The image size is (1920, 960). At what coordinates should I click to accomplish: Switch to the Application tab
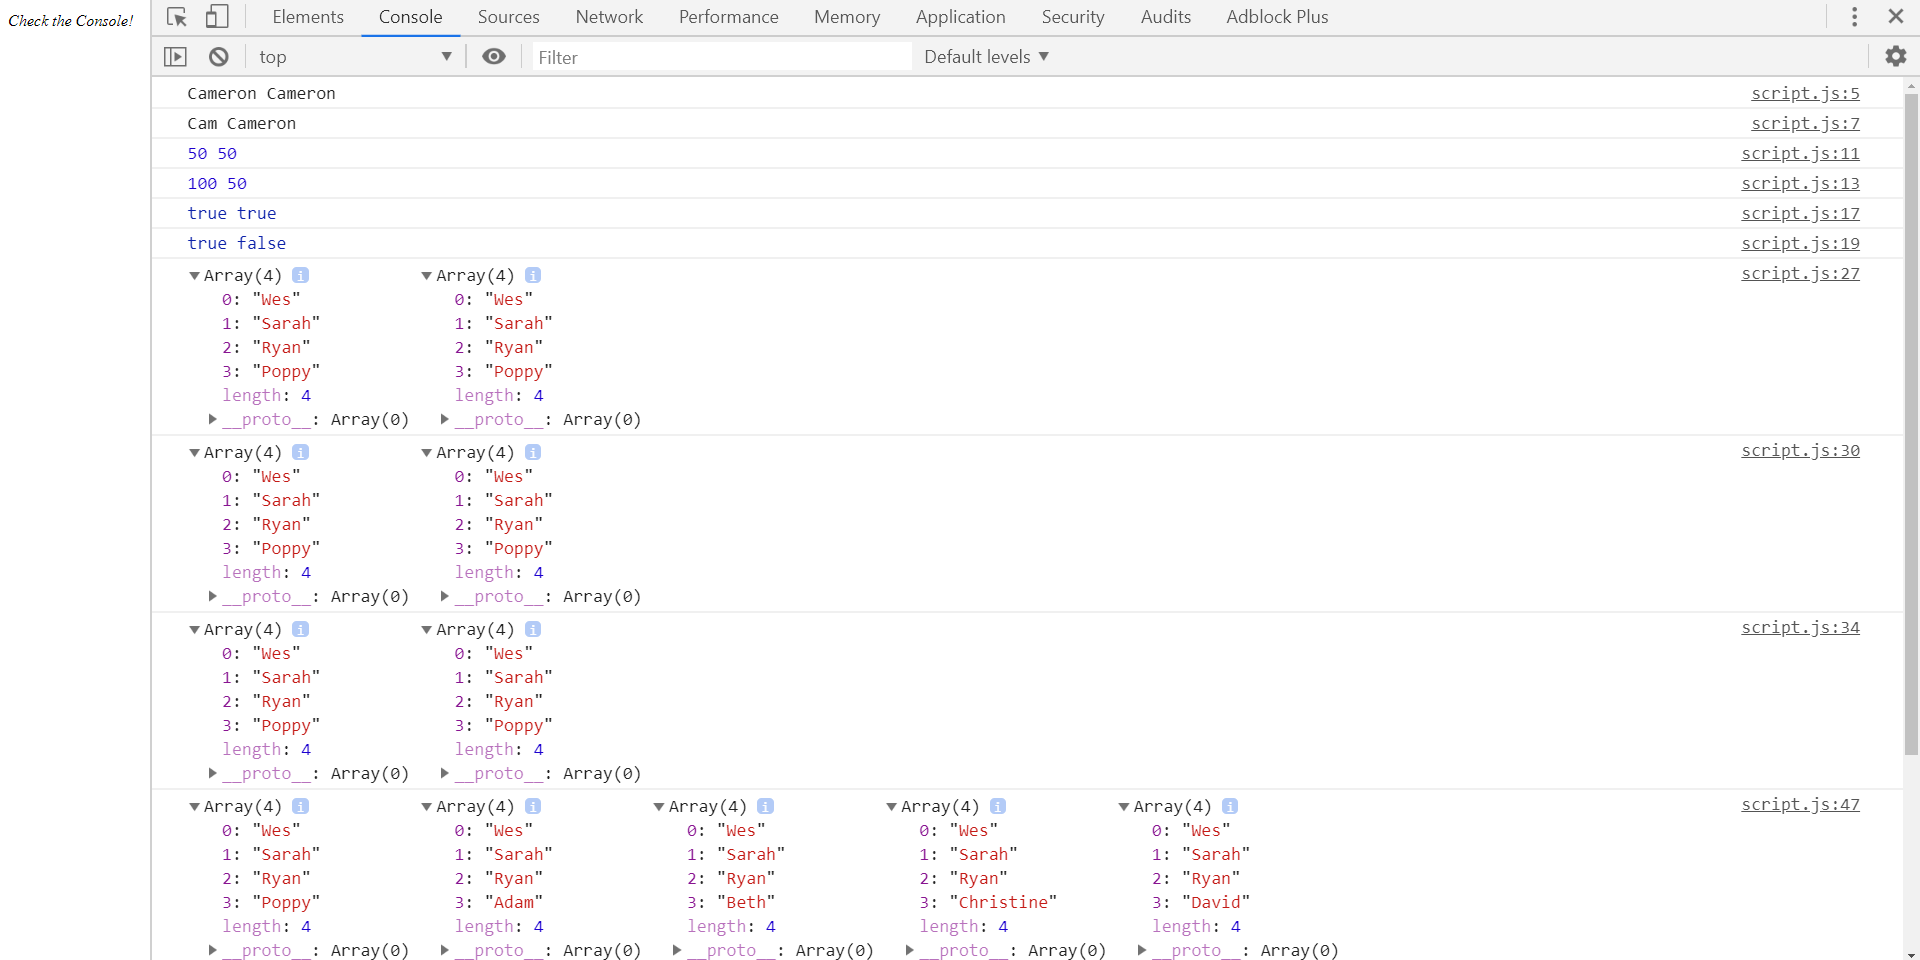pyautogui.click(x=960, y=17)
